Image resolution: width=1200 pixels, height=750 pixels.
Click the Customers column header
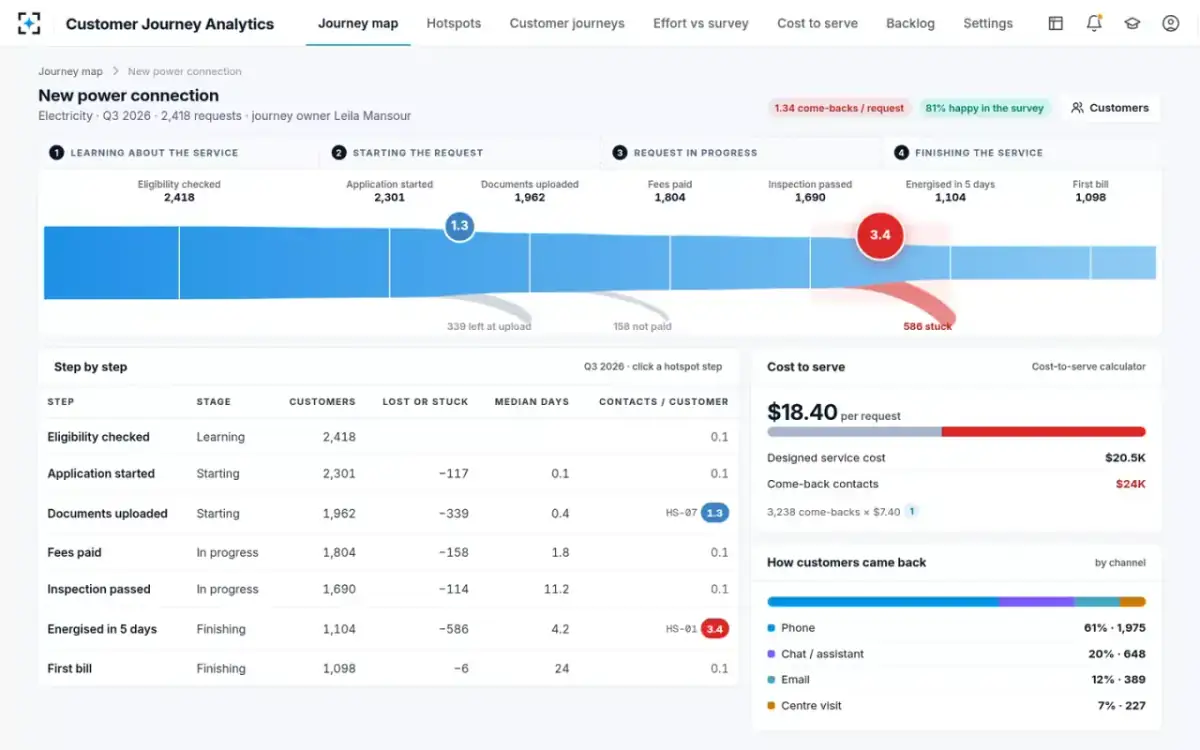pyautogui.click(x=322, y=402)
